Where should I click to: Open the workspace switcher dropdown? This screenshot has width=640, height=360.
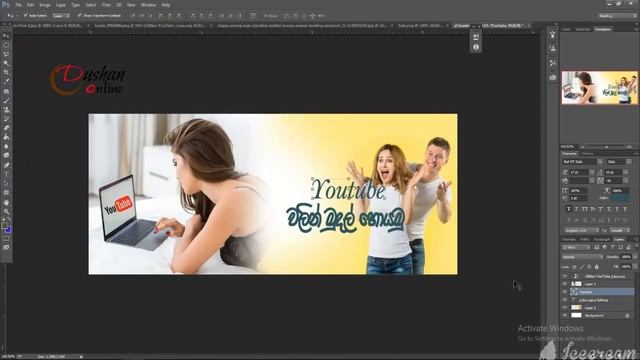[618, 16]
